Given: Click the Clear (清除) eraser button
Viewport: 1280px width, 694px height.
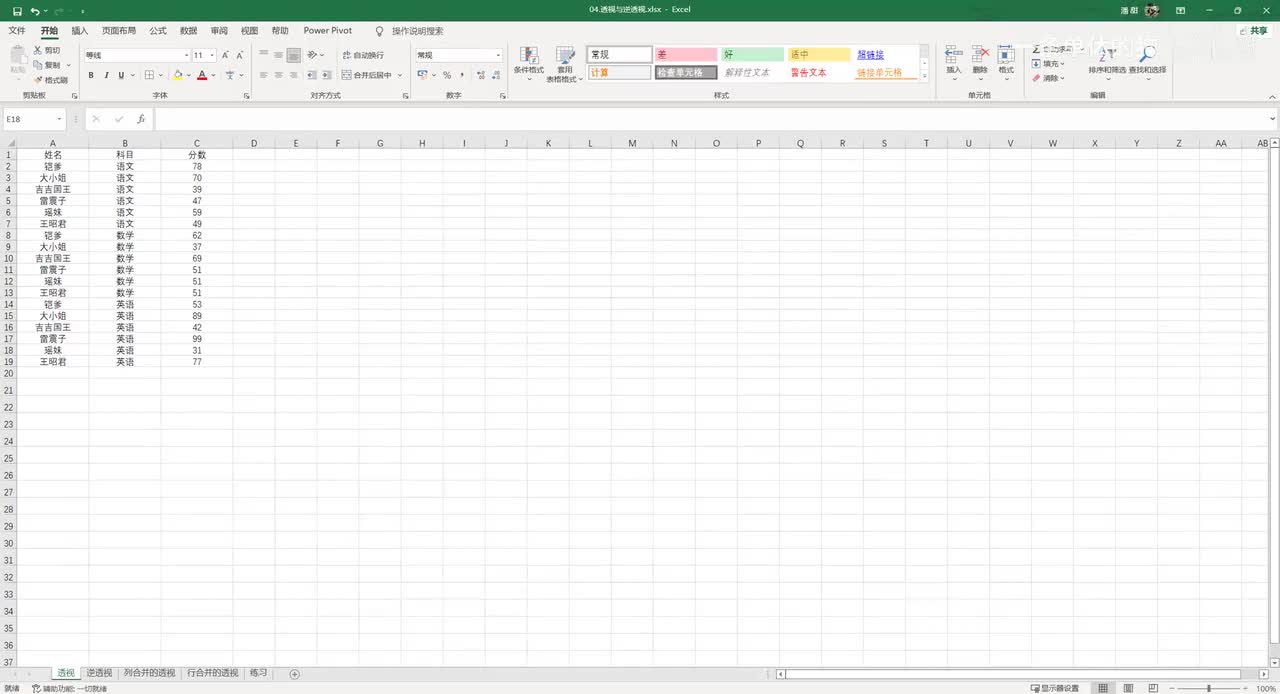Looking at the screenshot, I should pyautogui.click(x=1048, y=78).
